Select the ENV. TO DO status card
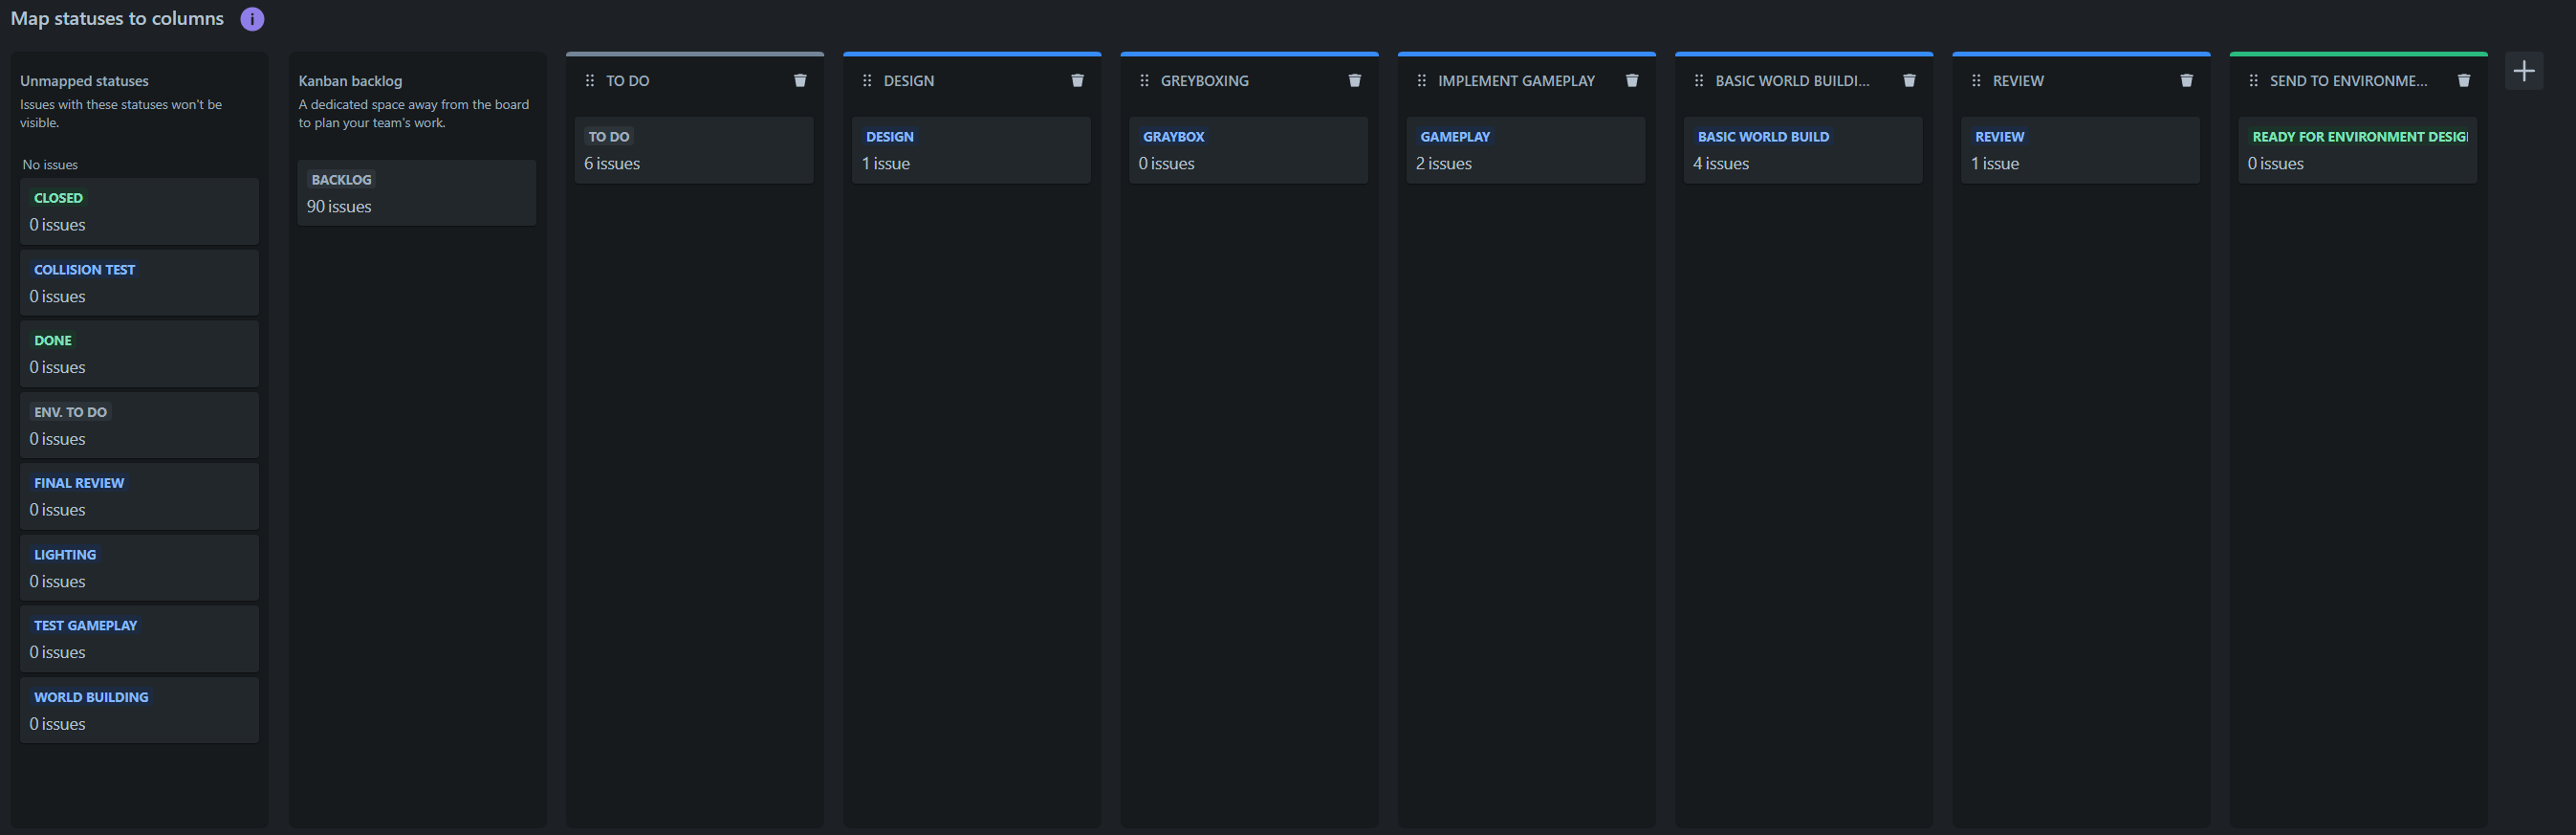This screenshot has width=2576, height=835. tap(139, 425)
